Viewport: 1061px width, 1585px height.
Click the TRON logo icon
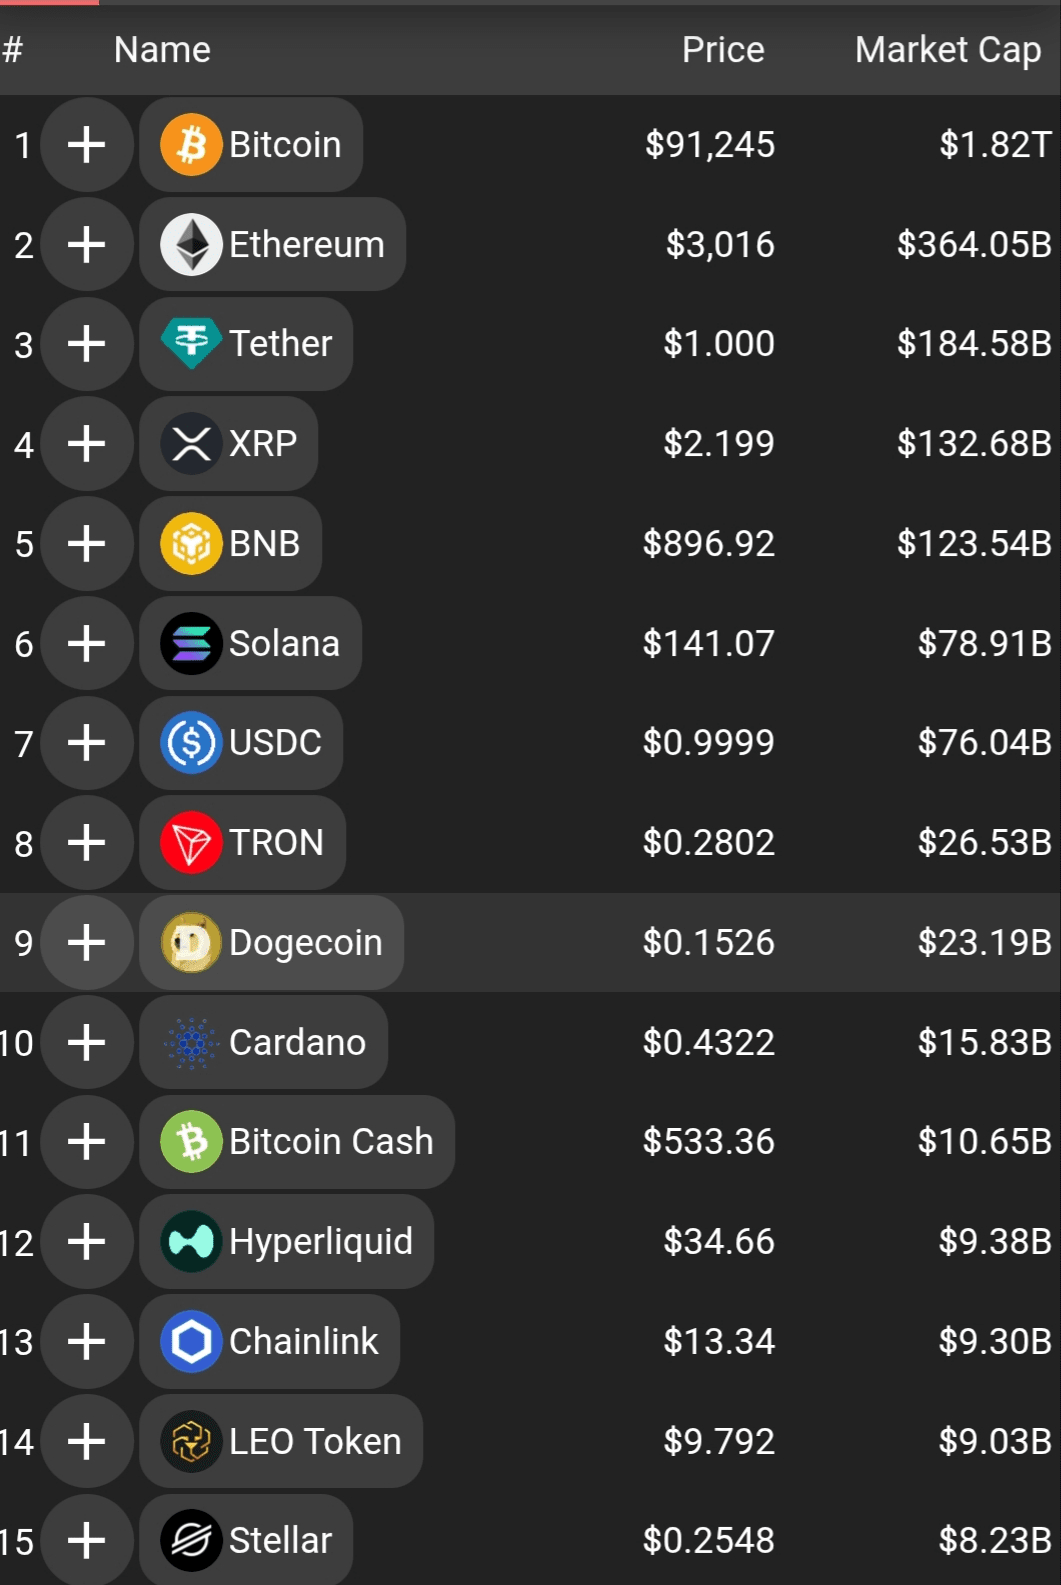pos(191,843)
